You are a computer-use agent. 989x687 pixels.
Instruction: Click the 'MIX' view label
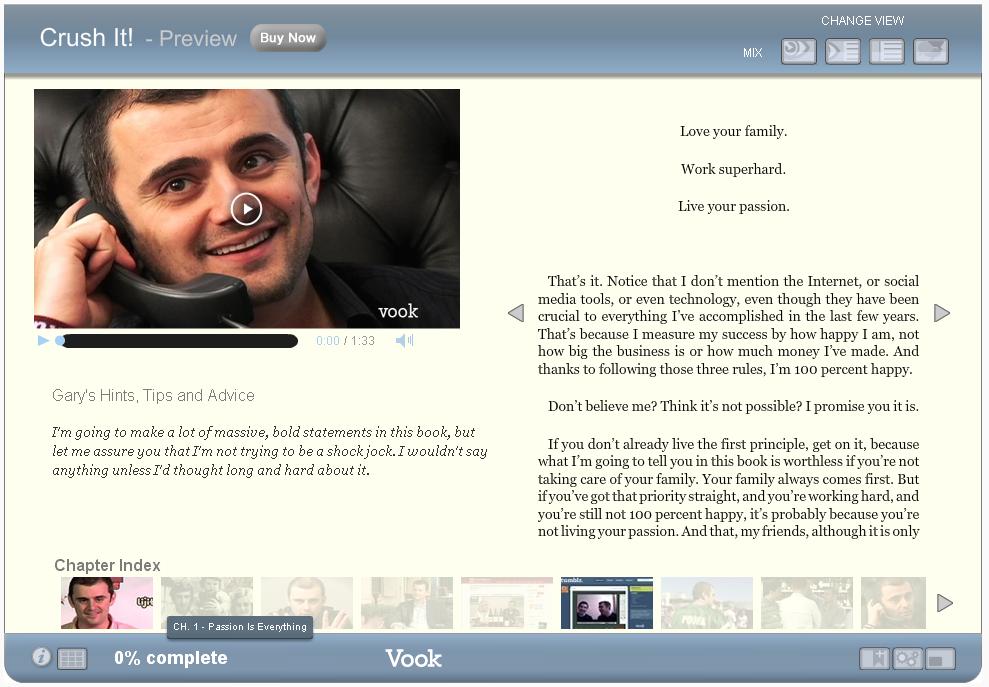click(x=752, y=53)
